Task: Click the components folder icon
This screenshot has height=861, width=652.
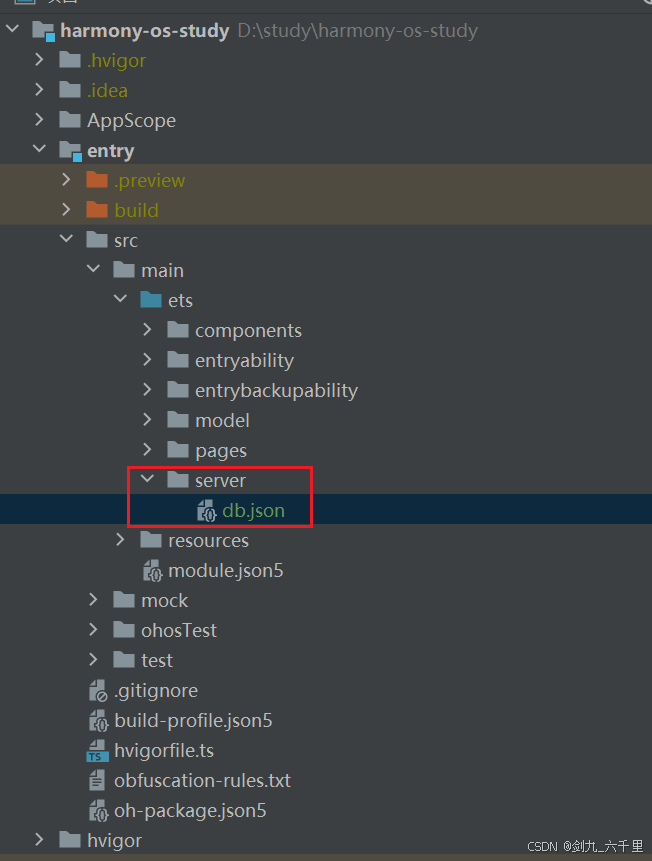Action: coord(178,330)
